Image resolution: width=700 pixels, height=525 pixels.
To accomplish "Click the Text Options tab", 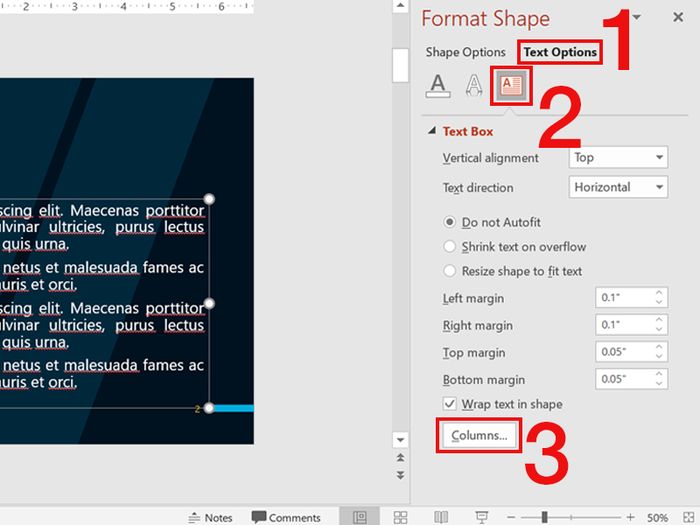I will click(559, 52).
